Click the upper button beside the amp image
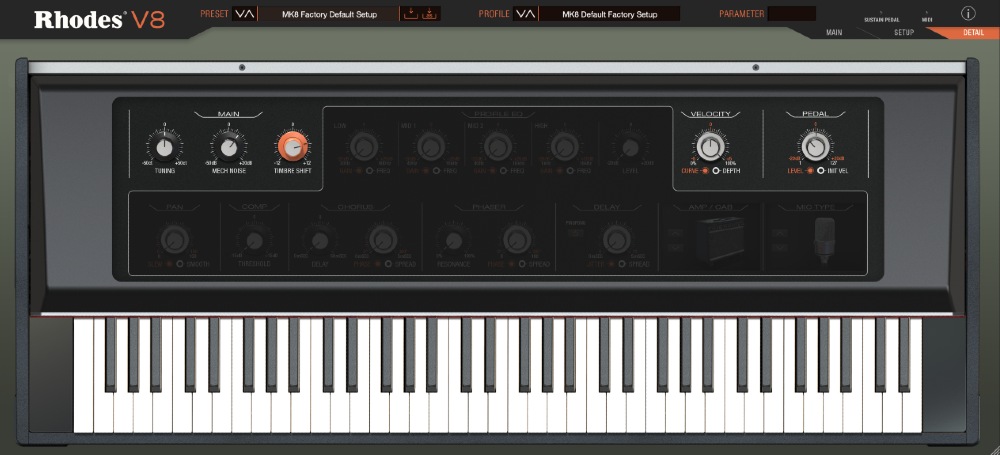Viewport: 1000px width, 455px height. [x=675, y=232]
